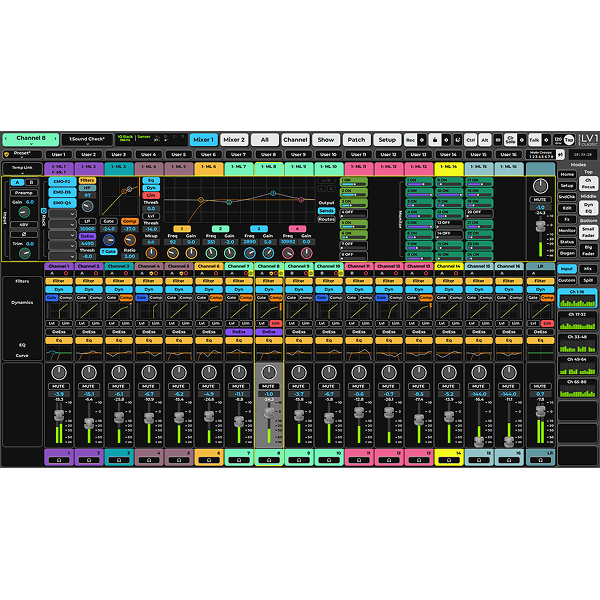Toggle the Comp on Channel 3 strip
Viewport: 600px width, 600px height.
126,298
